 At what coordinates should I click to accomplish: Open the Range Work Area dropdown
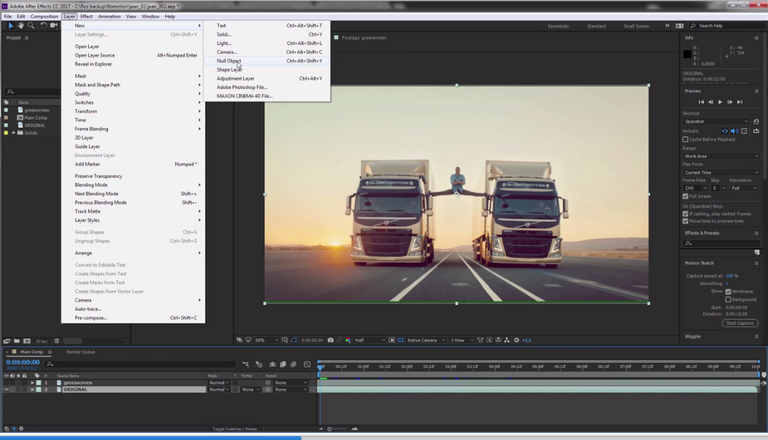click(721, 156)
